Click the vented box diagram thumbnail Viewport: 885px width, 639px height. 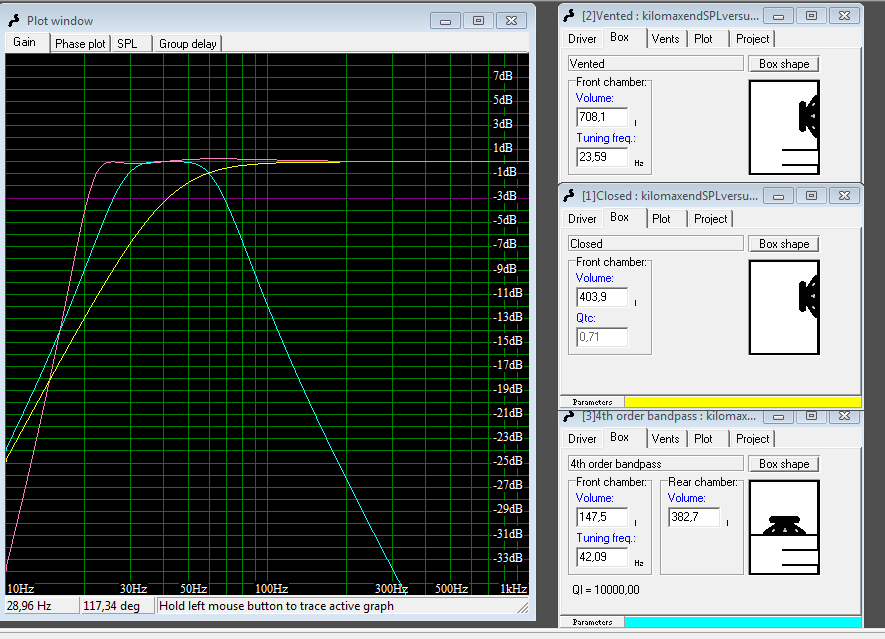784,127
